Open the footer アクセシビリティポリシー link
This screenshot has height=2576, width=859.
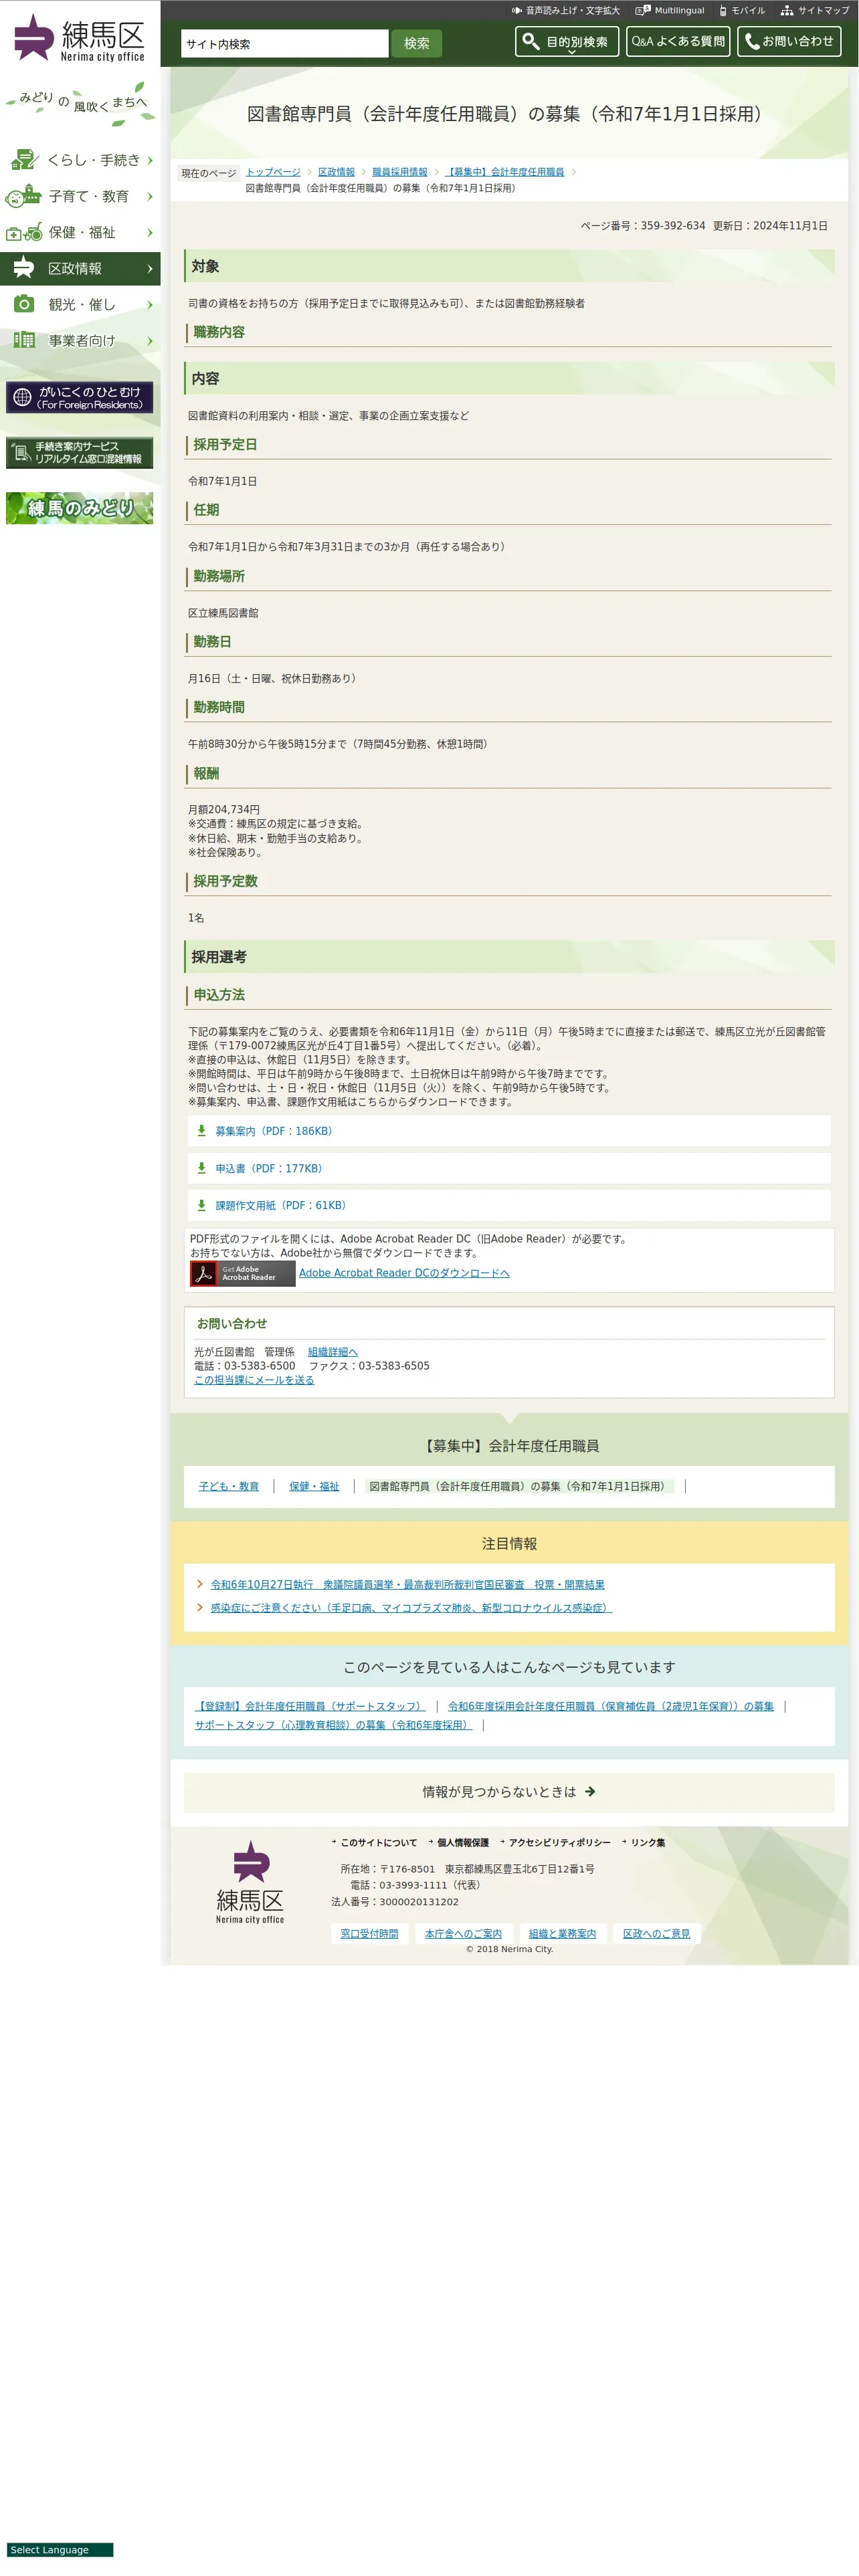[x=559, y=1842]
